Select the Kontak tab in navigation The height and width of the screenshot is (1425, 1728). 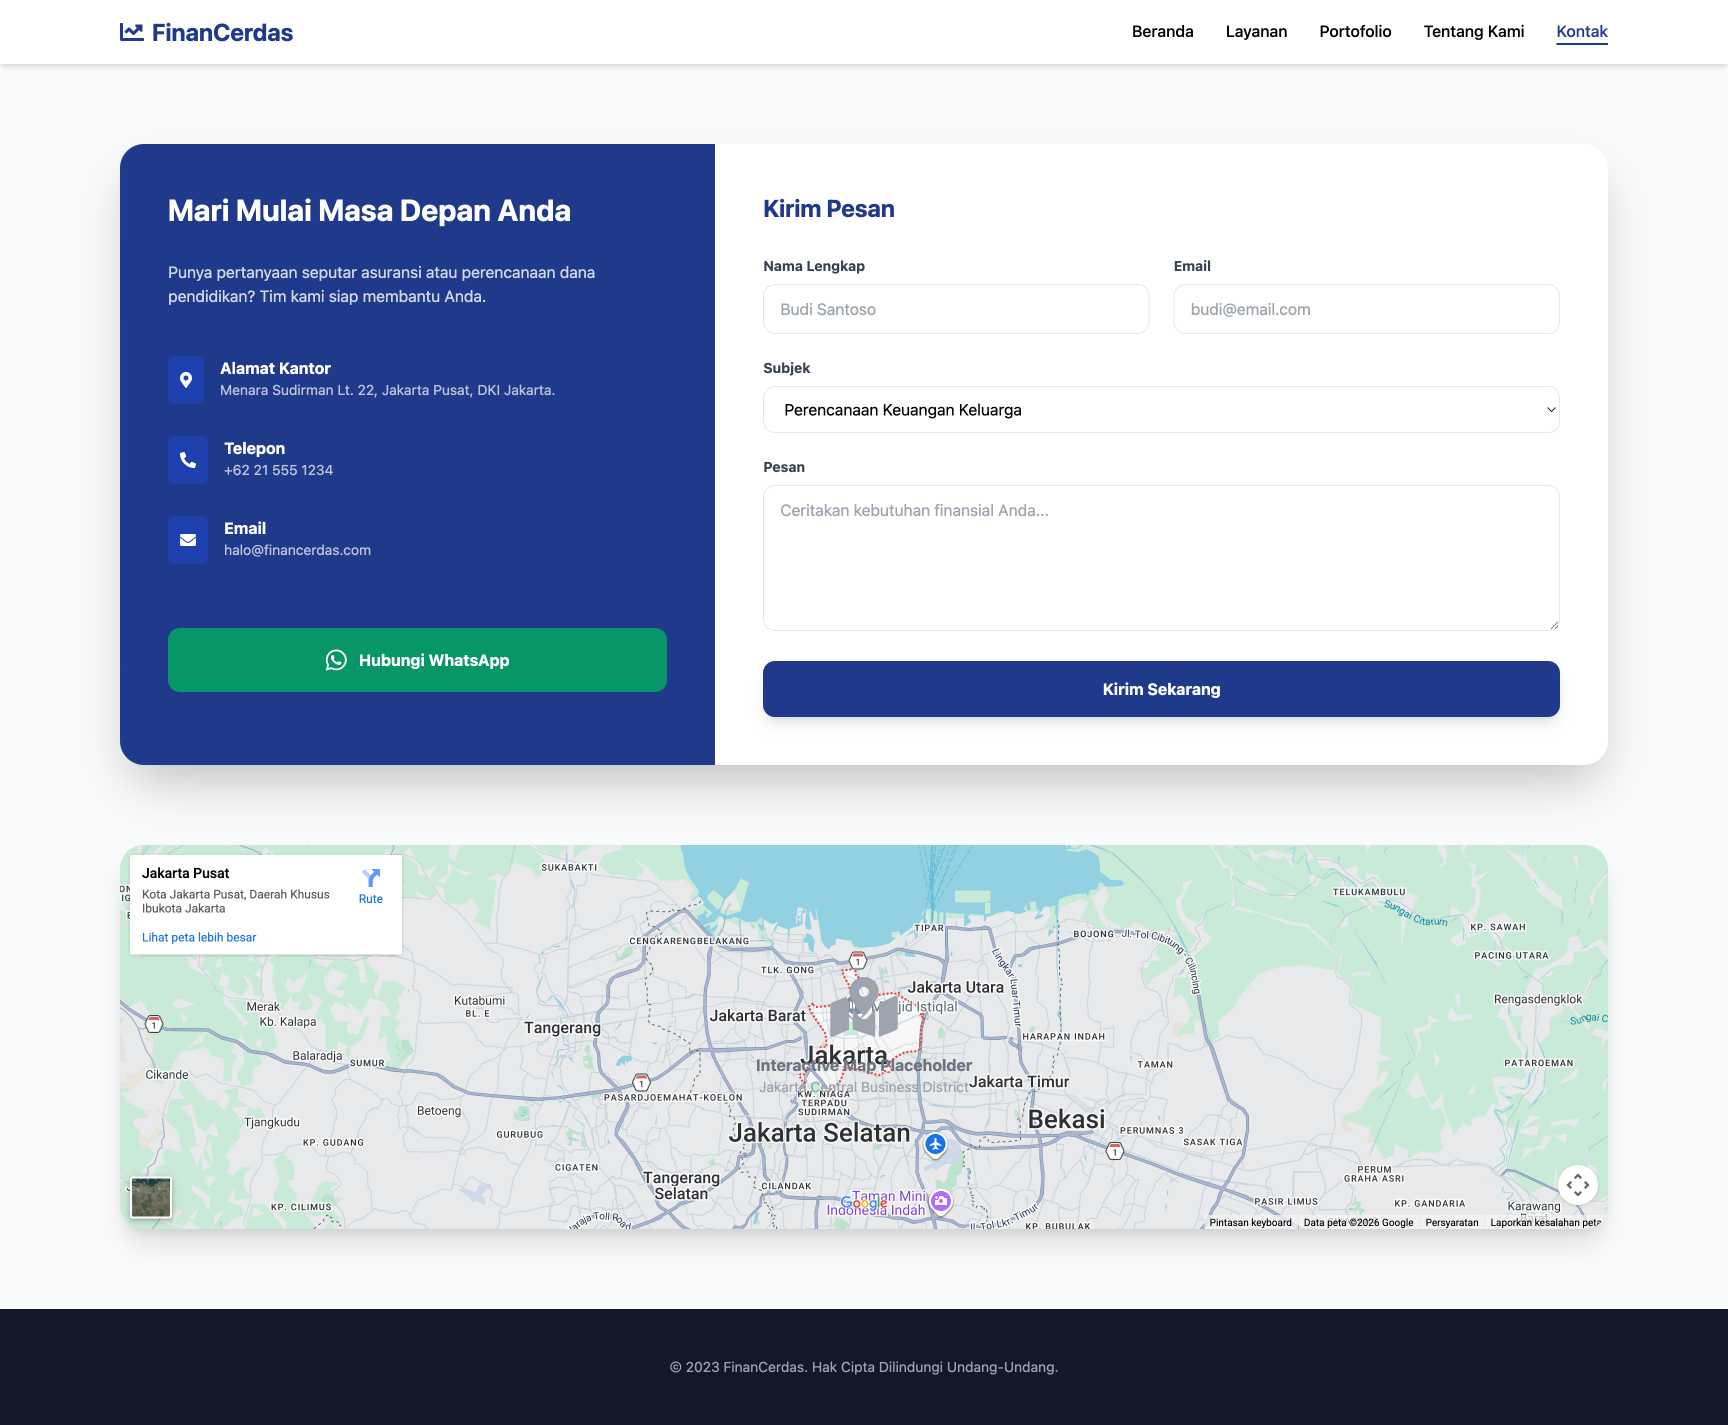1581,31
